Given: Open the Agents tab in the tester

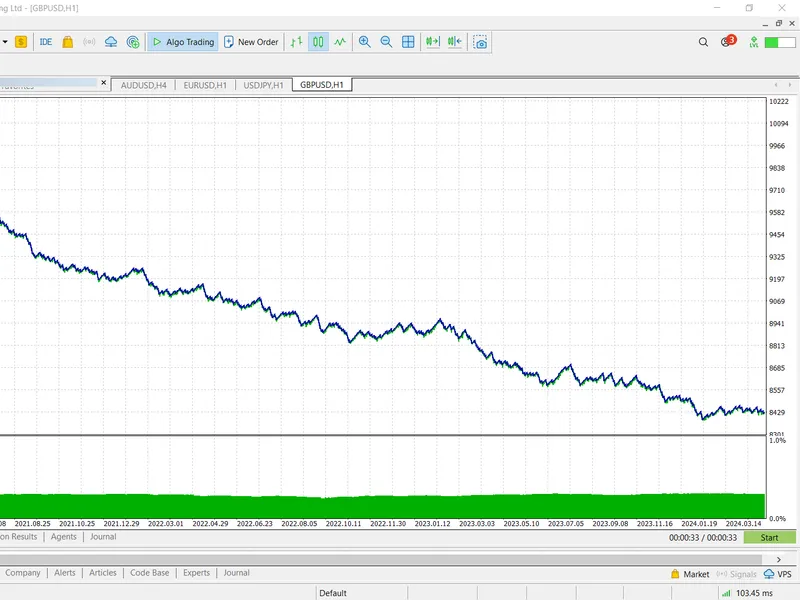Looking at the screenshot, I should (64, 537).
